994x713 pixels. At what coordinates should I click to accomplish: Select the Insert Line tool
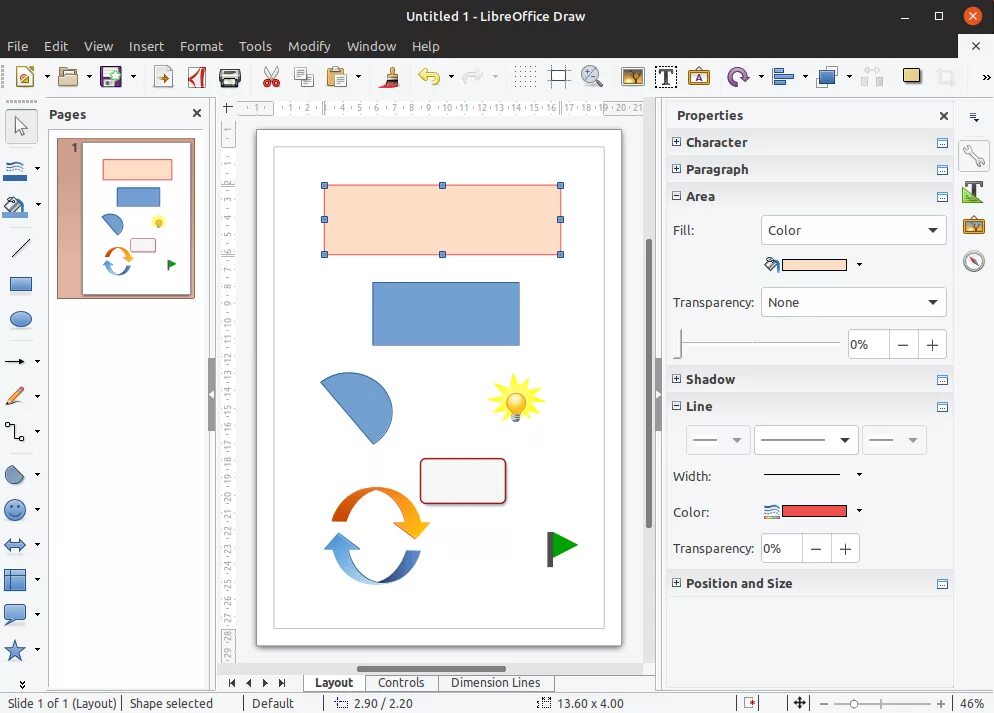[21, 248]
